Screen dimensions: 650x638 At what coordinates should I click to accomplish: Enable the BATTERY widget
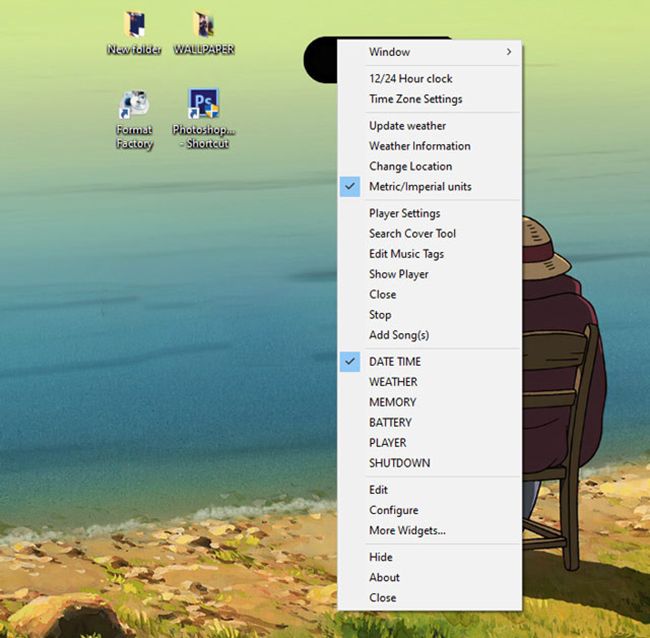[429, 422]
